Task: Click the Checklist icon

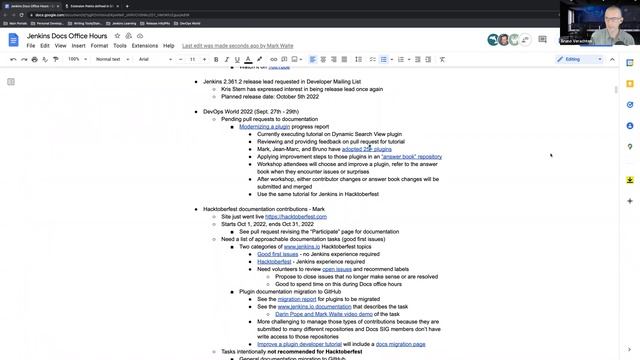Action: [373, 60]
